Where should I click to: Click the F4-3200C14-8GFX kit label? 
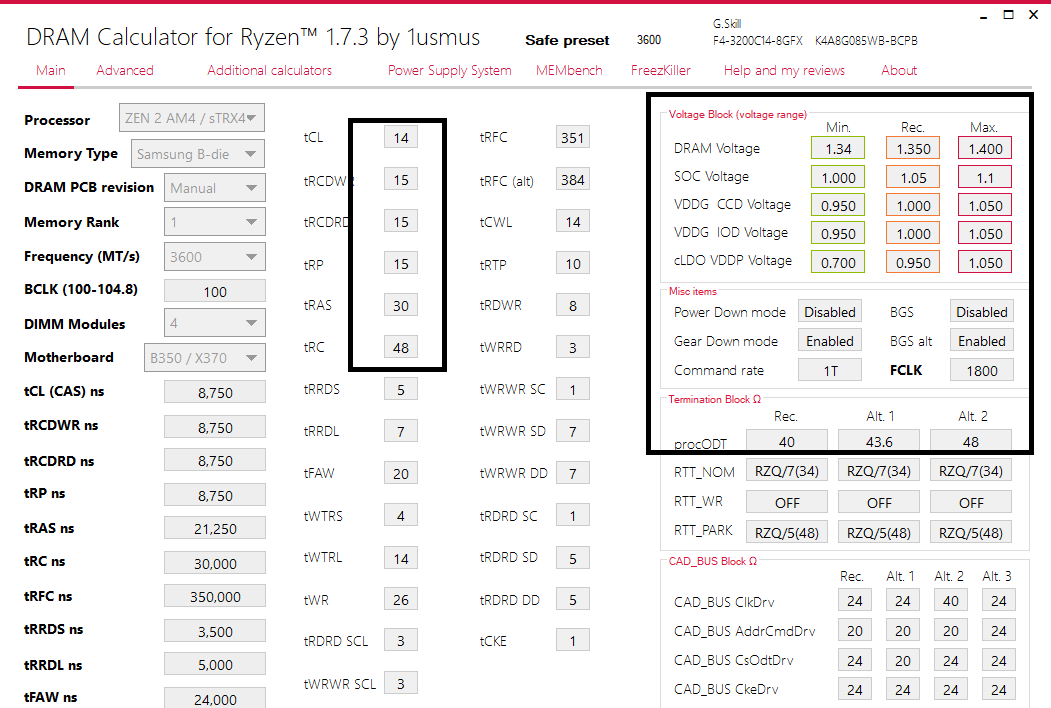tap(757, 40)
